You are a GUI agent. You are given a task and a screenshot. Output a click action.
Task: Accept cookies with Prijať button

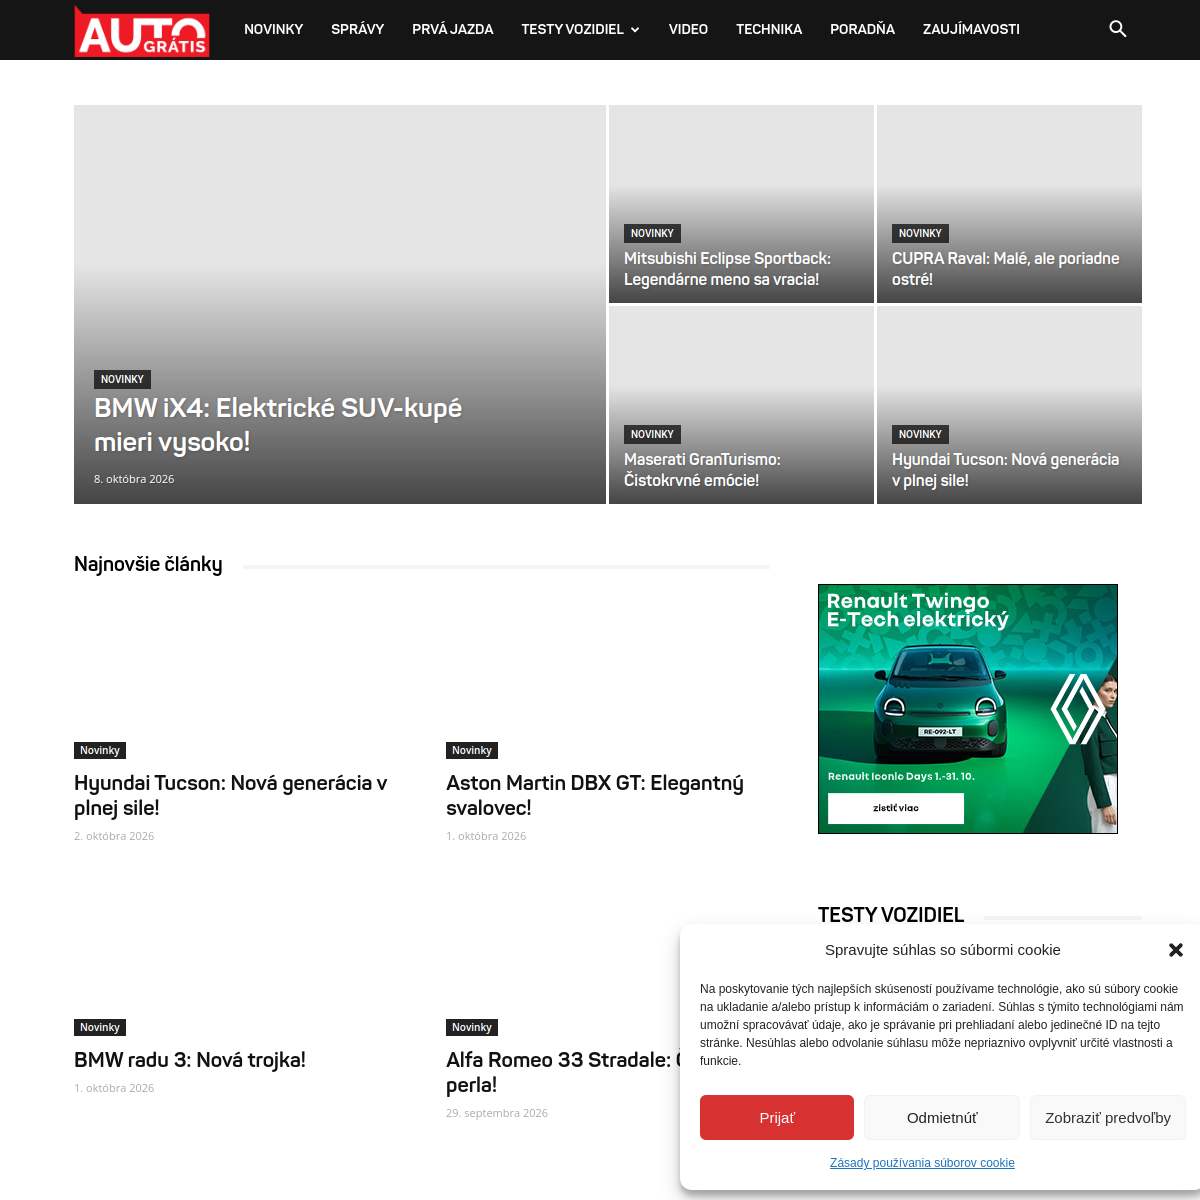(x=777, y=1117)
